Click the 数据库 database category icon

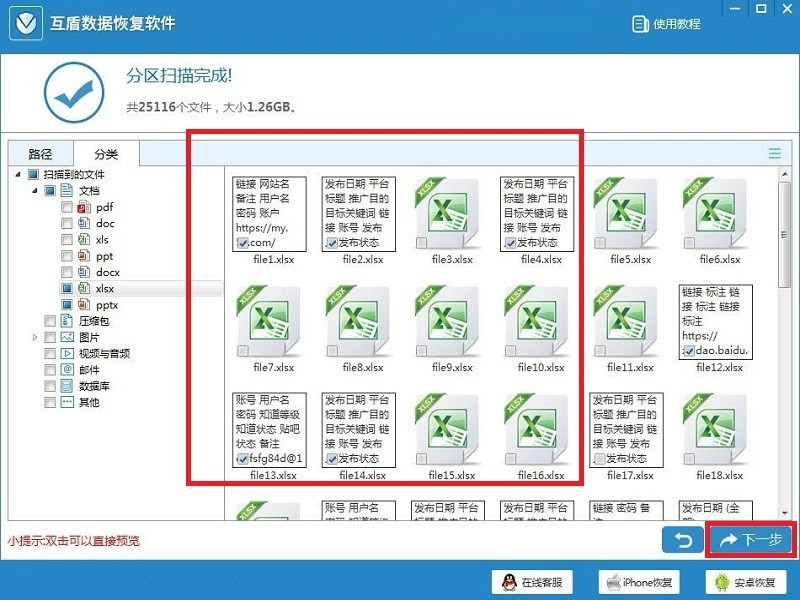tap(67, 386)
